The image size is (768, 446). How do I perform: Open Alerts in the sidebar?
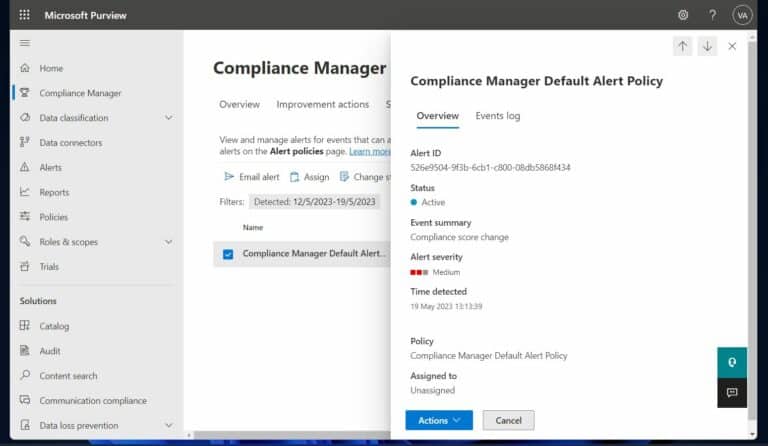[50, 167]
